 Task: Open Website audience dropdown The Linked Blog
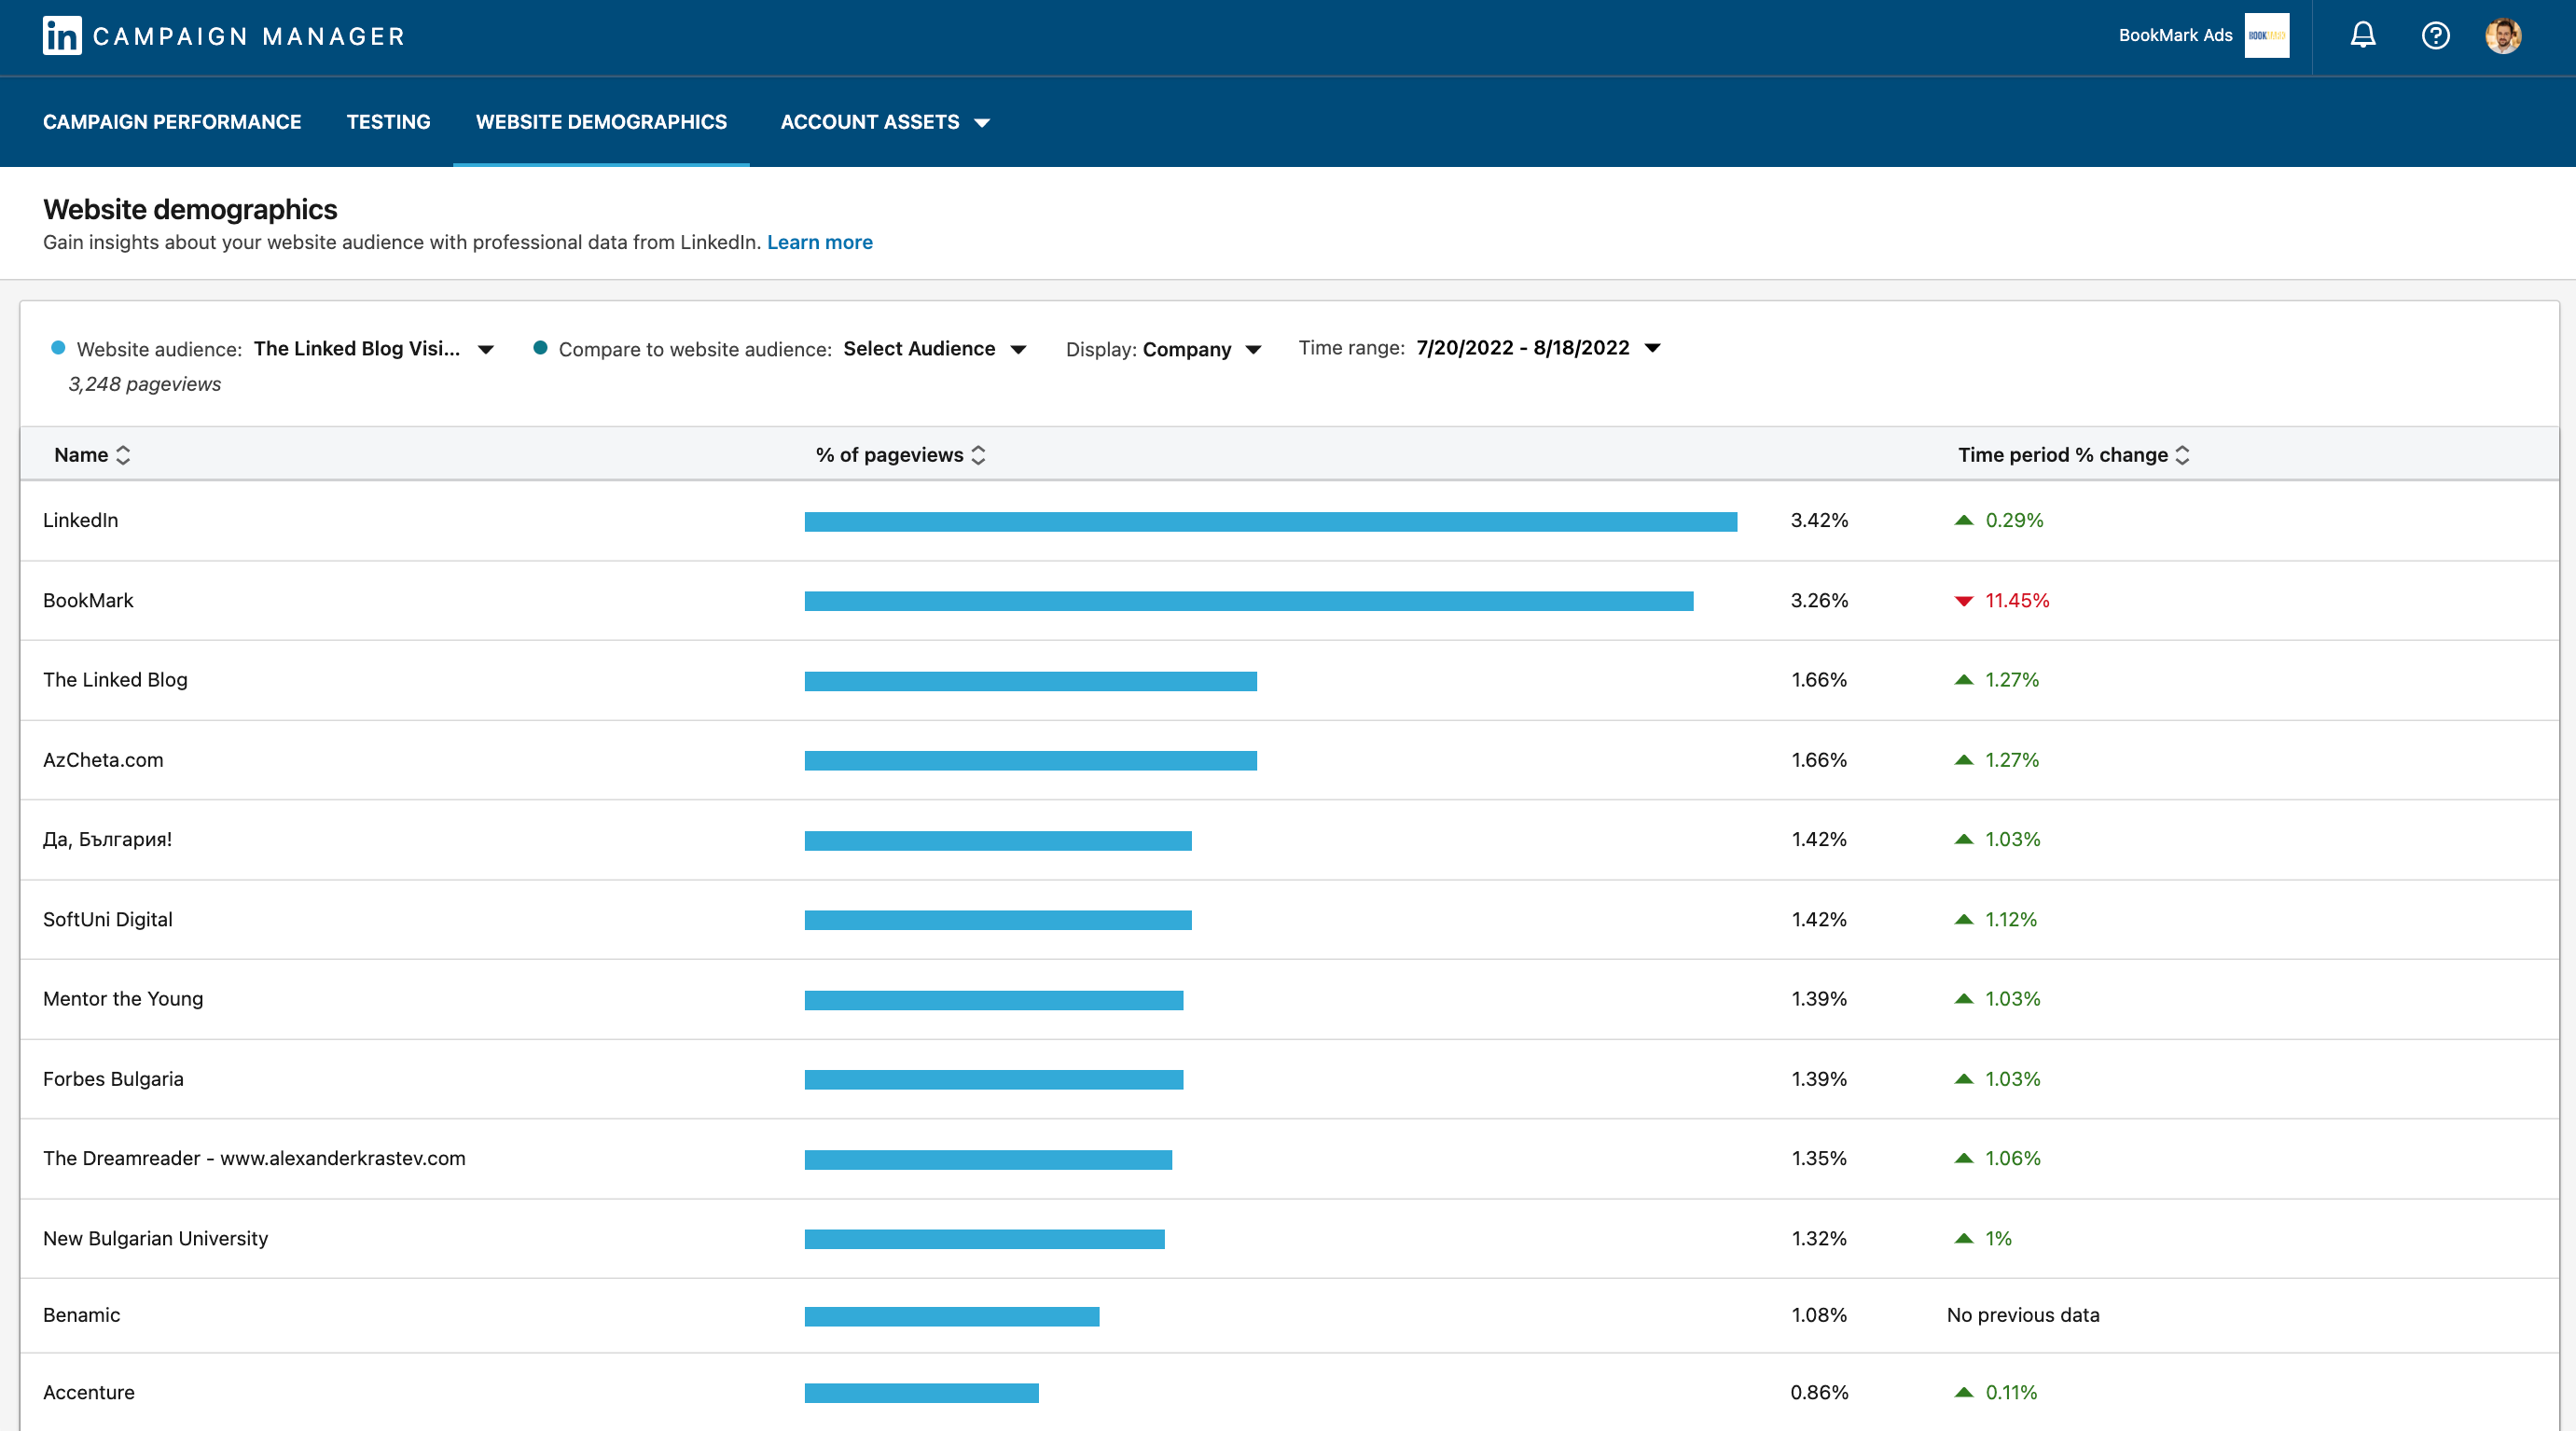374,349
